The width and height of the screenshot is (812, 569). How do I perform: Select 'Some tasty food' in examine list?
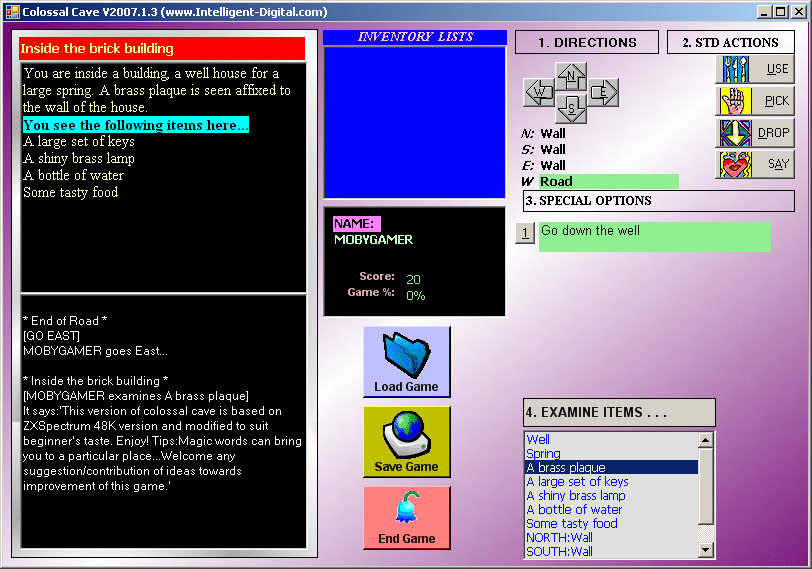point(571,523)
